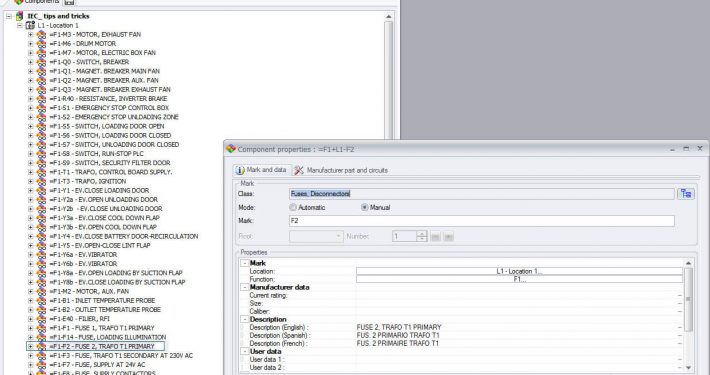Select Automatic mode radio button
The height and width of the screenshot is (375, 710).
293,207
